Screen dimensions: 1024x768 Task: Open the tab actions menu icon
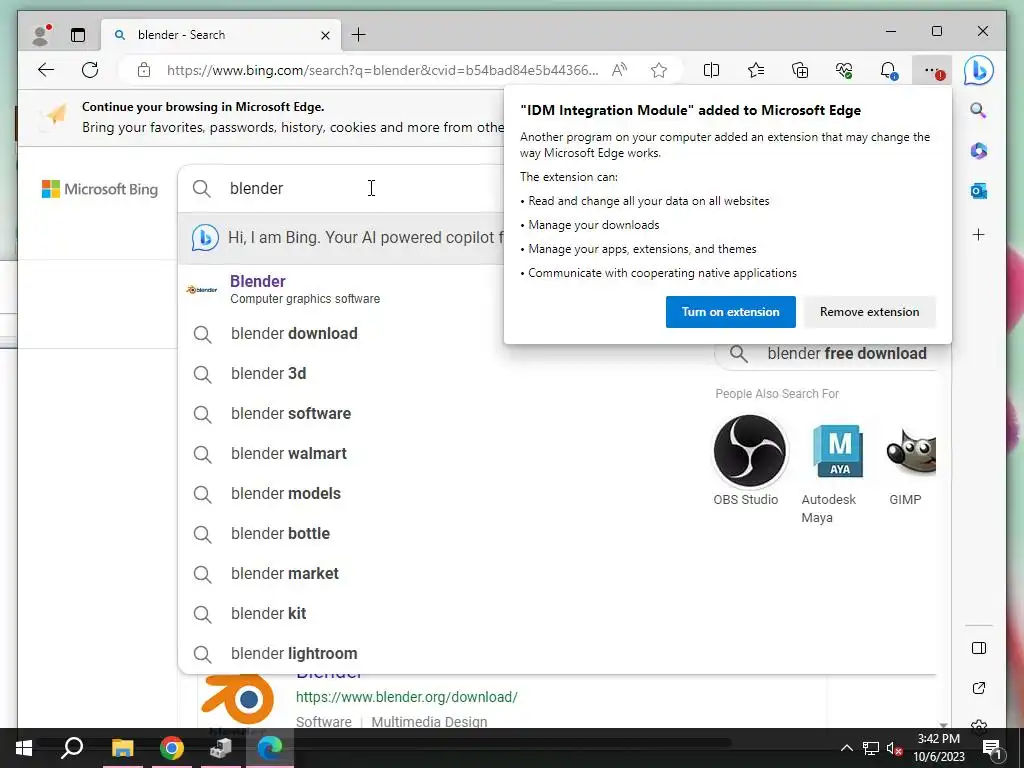point(78,35)
